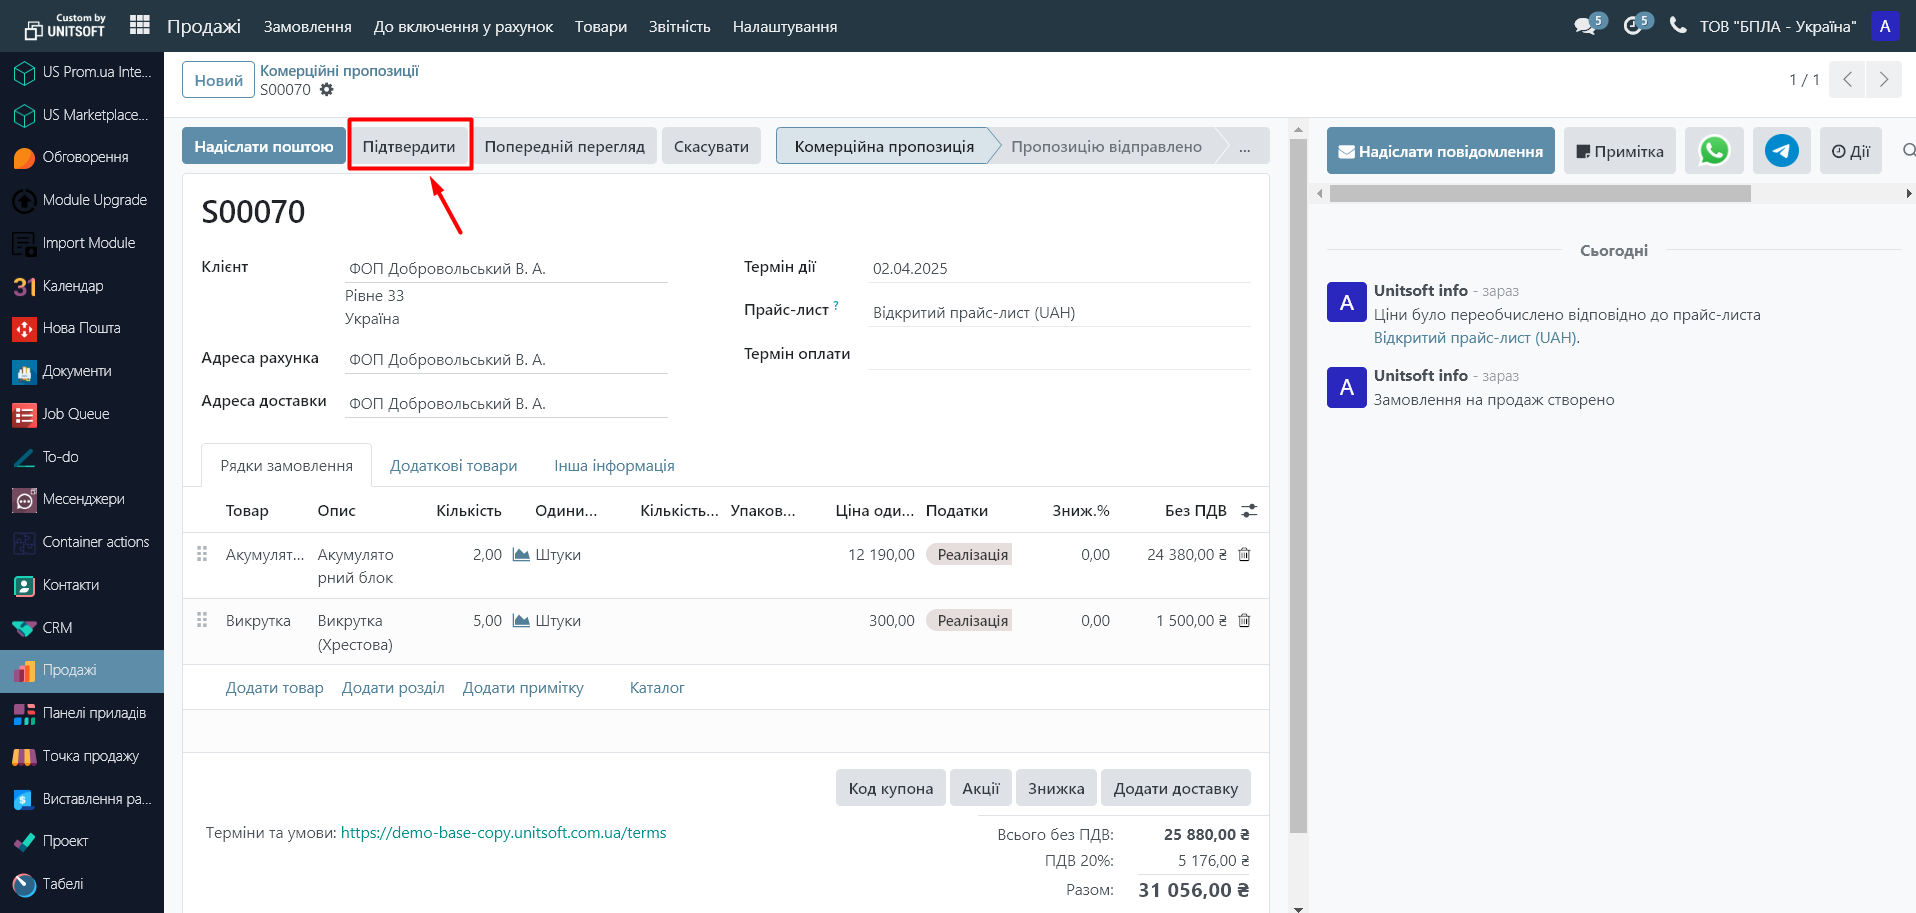Open conversations chat bubble icon
The image size is (1916, 913).
pos(1585,26)
